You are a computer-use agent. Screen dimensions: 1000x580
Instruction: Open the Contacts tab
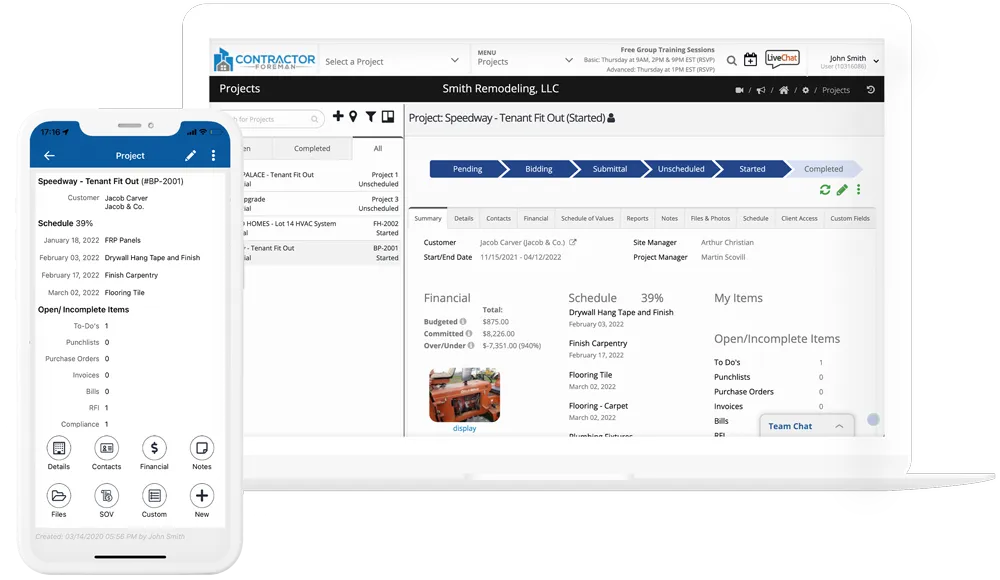coord(499,218)
